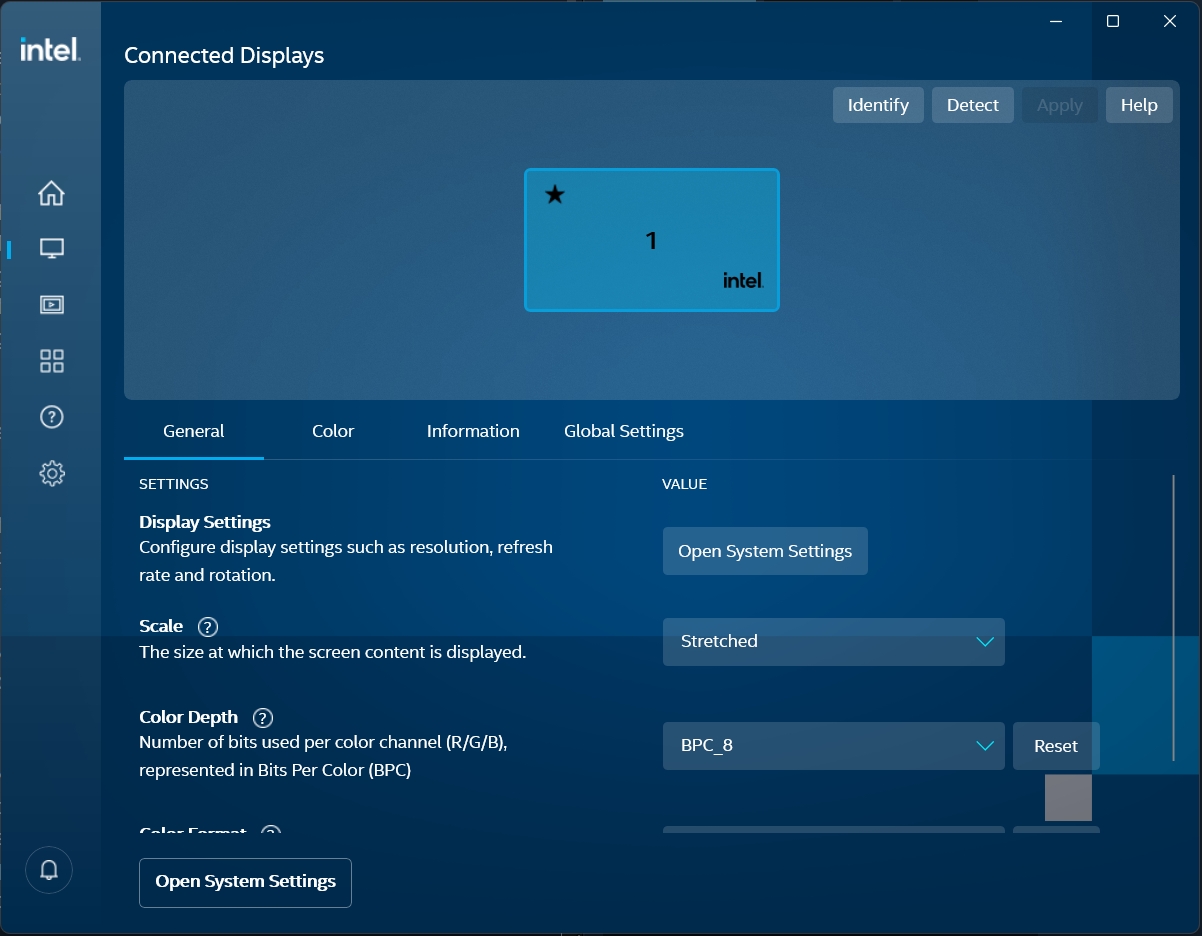Image resolution: width=1202 pixels, height=936 pixels.
Task: Click the notifications bell icon
Action: point(49,869)
